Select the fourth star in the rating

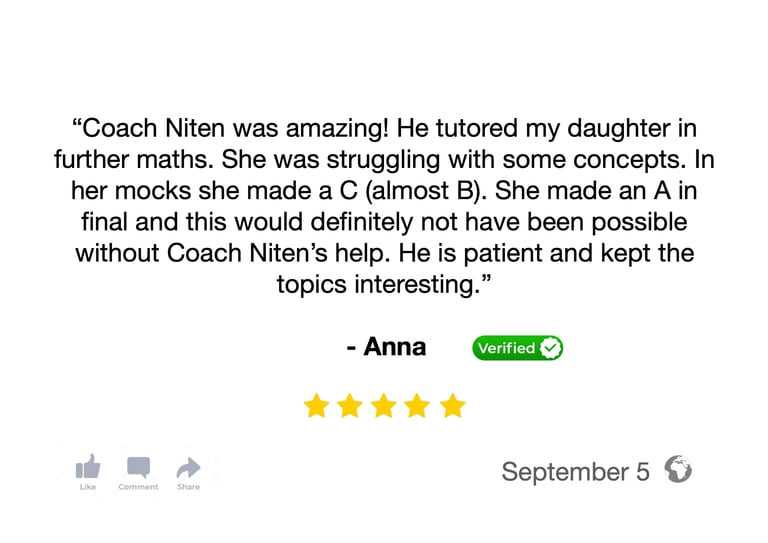tap(418, 406)
